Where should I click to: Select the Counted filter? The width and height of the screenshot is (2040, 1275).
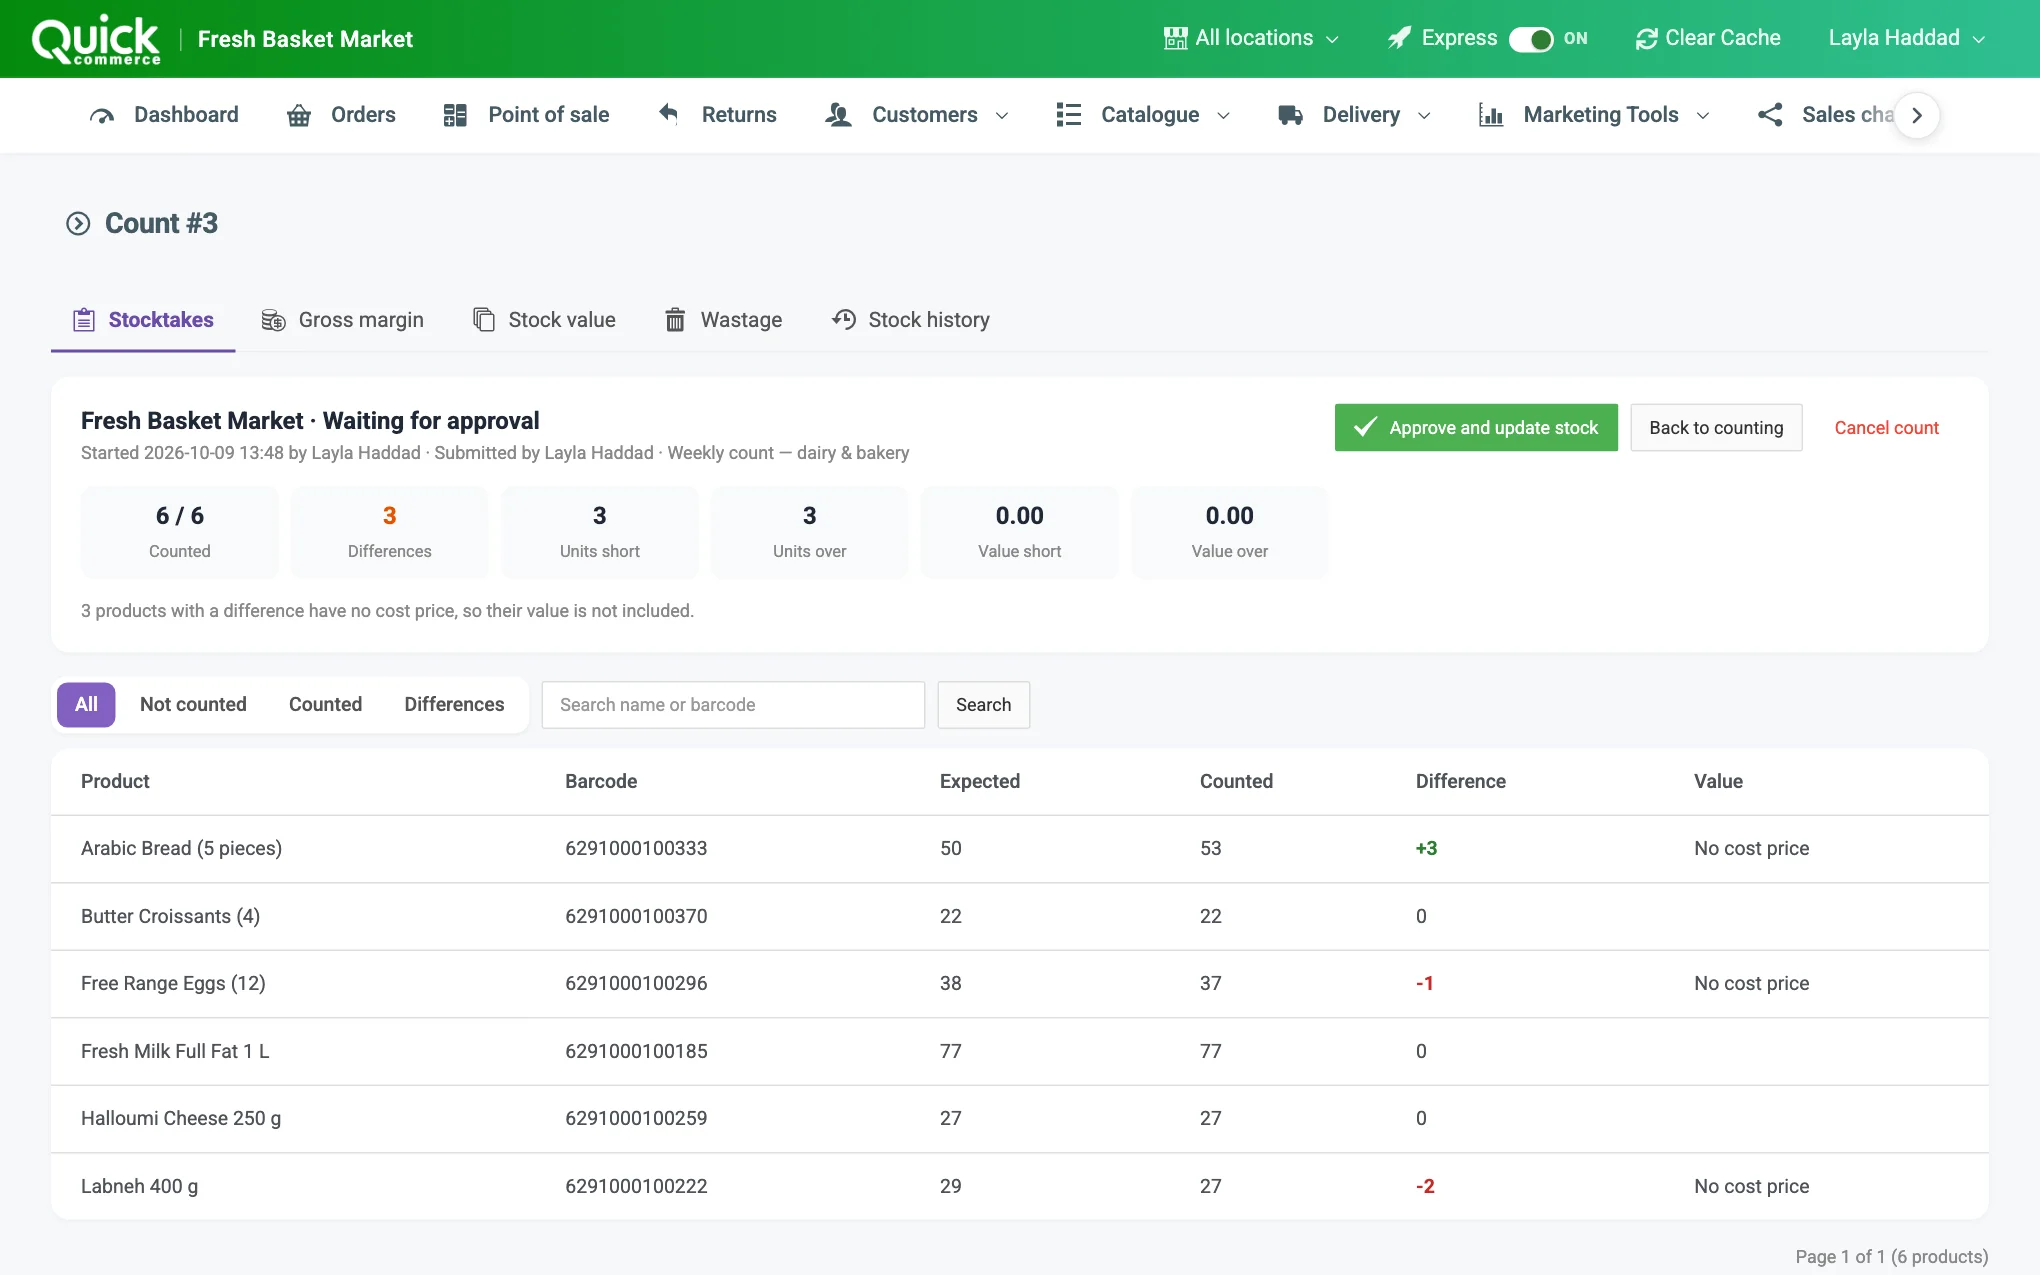coord(325,705)
